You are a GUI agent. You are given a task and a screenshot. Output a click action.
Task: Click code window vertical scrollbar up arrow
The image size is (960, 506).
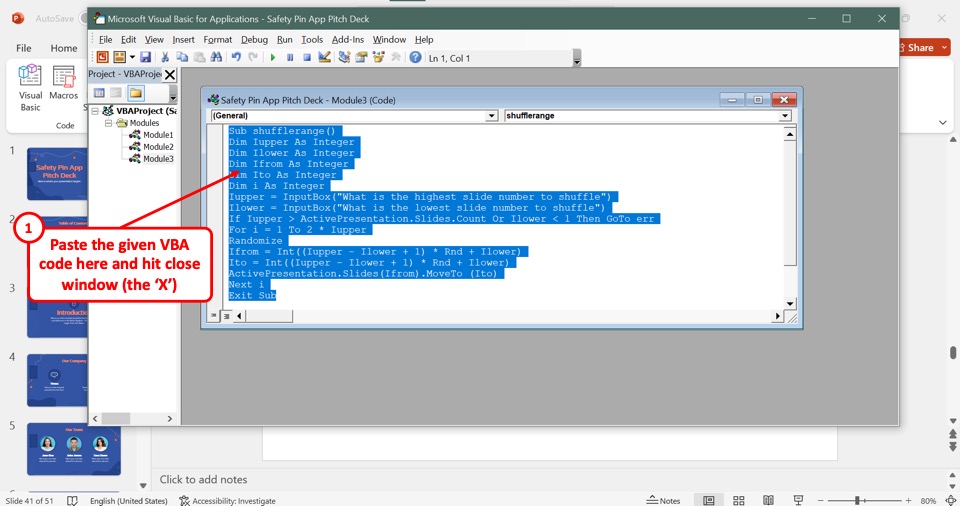(790, 135)
